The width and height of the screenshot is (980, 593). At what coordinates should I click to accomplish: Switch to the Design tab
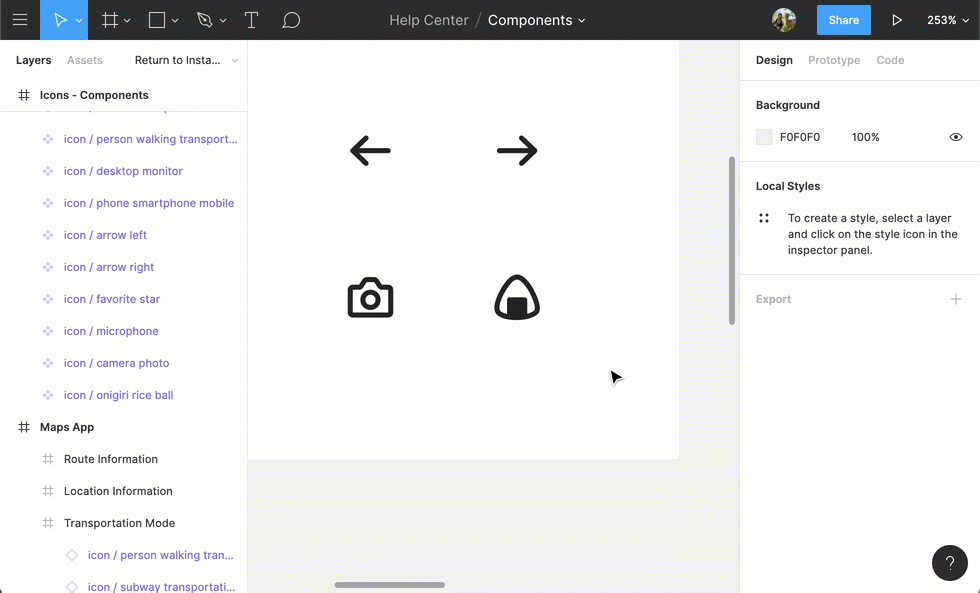point(774,60)
